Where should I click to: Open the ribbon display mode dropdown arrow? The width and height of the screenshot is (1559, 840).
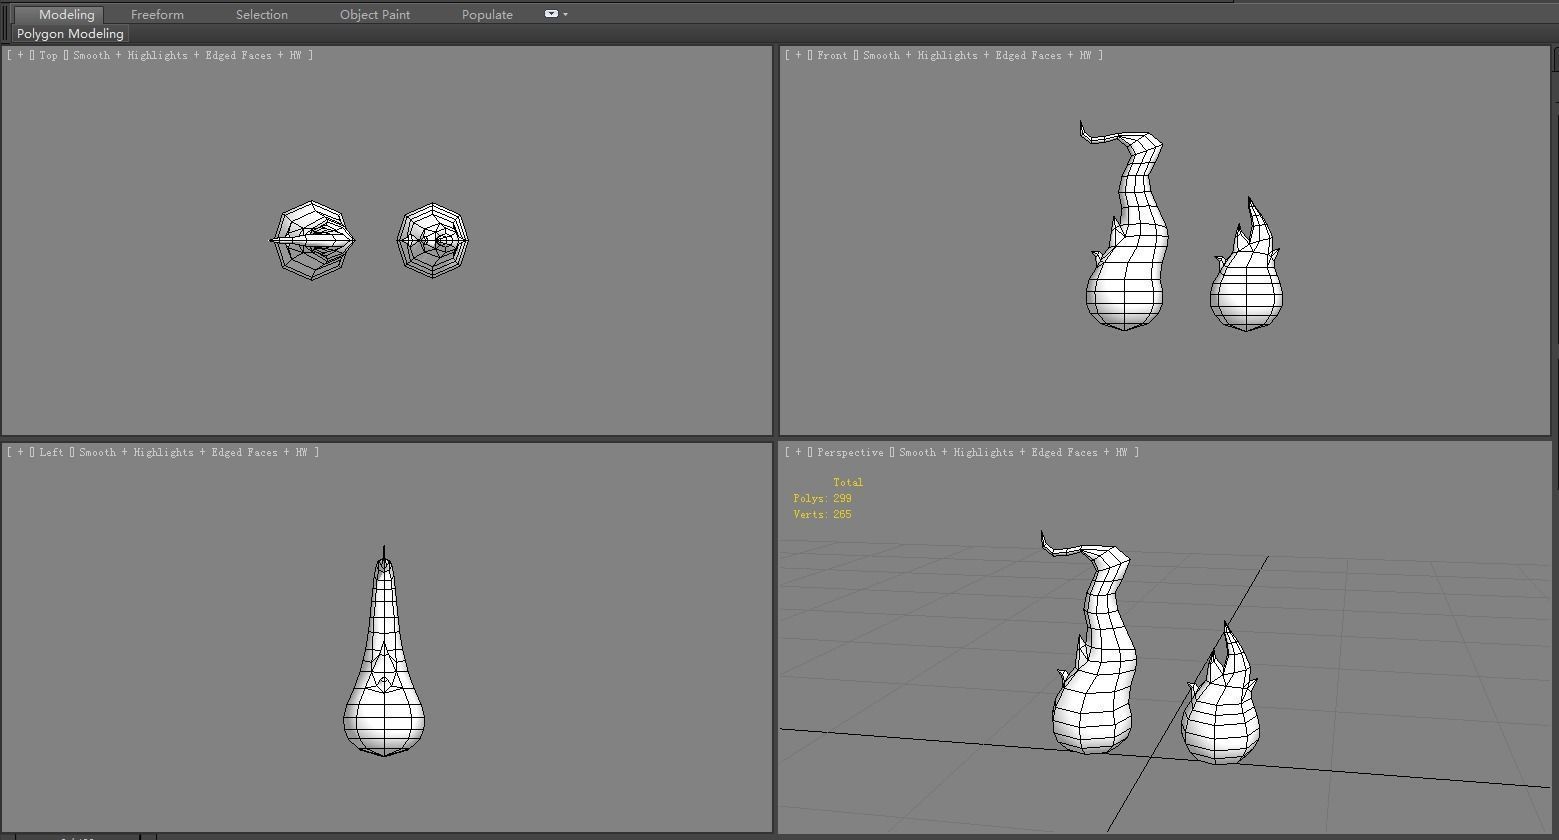click(566, 14)
